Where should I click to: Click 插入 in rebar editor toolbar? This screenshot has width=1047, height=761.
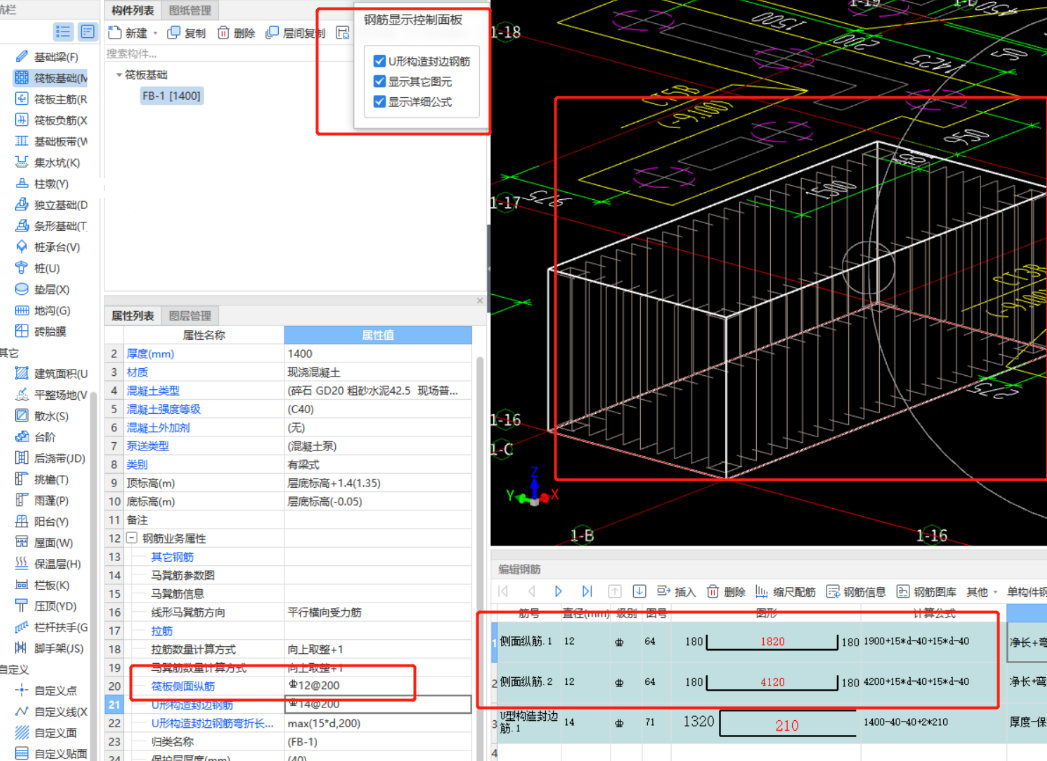pos(676,592)
